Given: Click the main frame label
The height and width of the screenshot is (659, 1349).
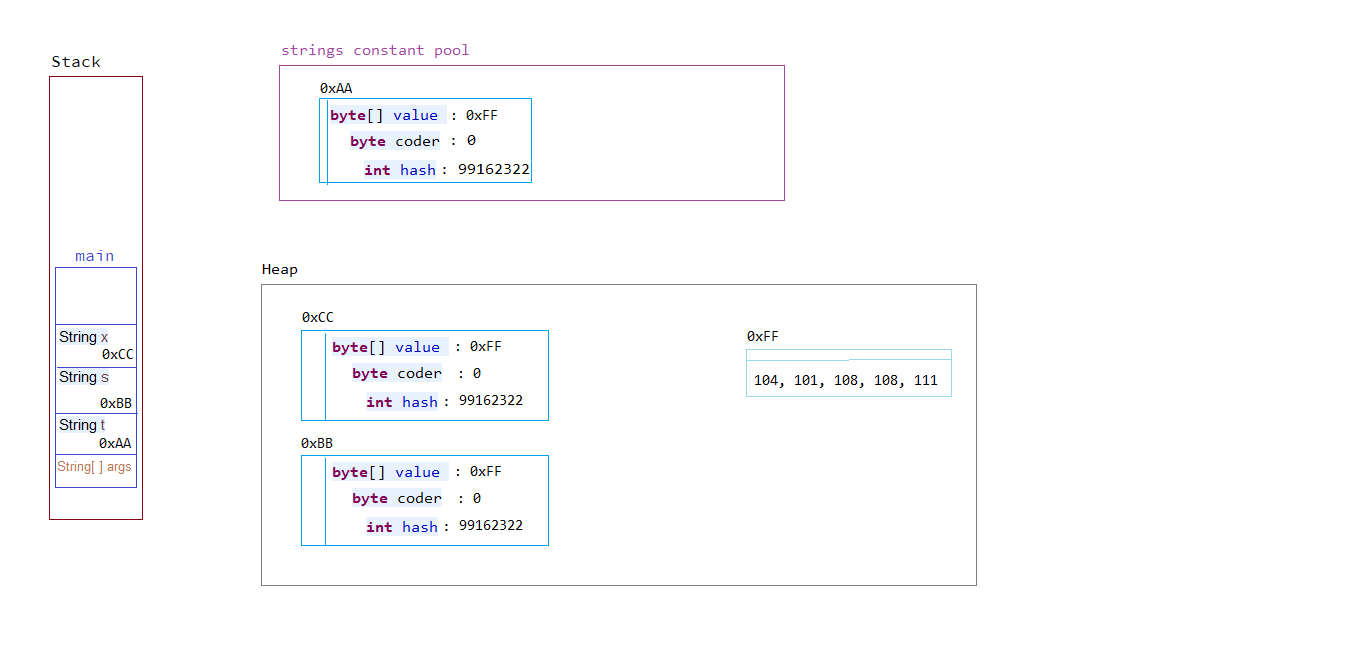Looking at the screenshot, I should [x=95, y=256].
